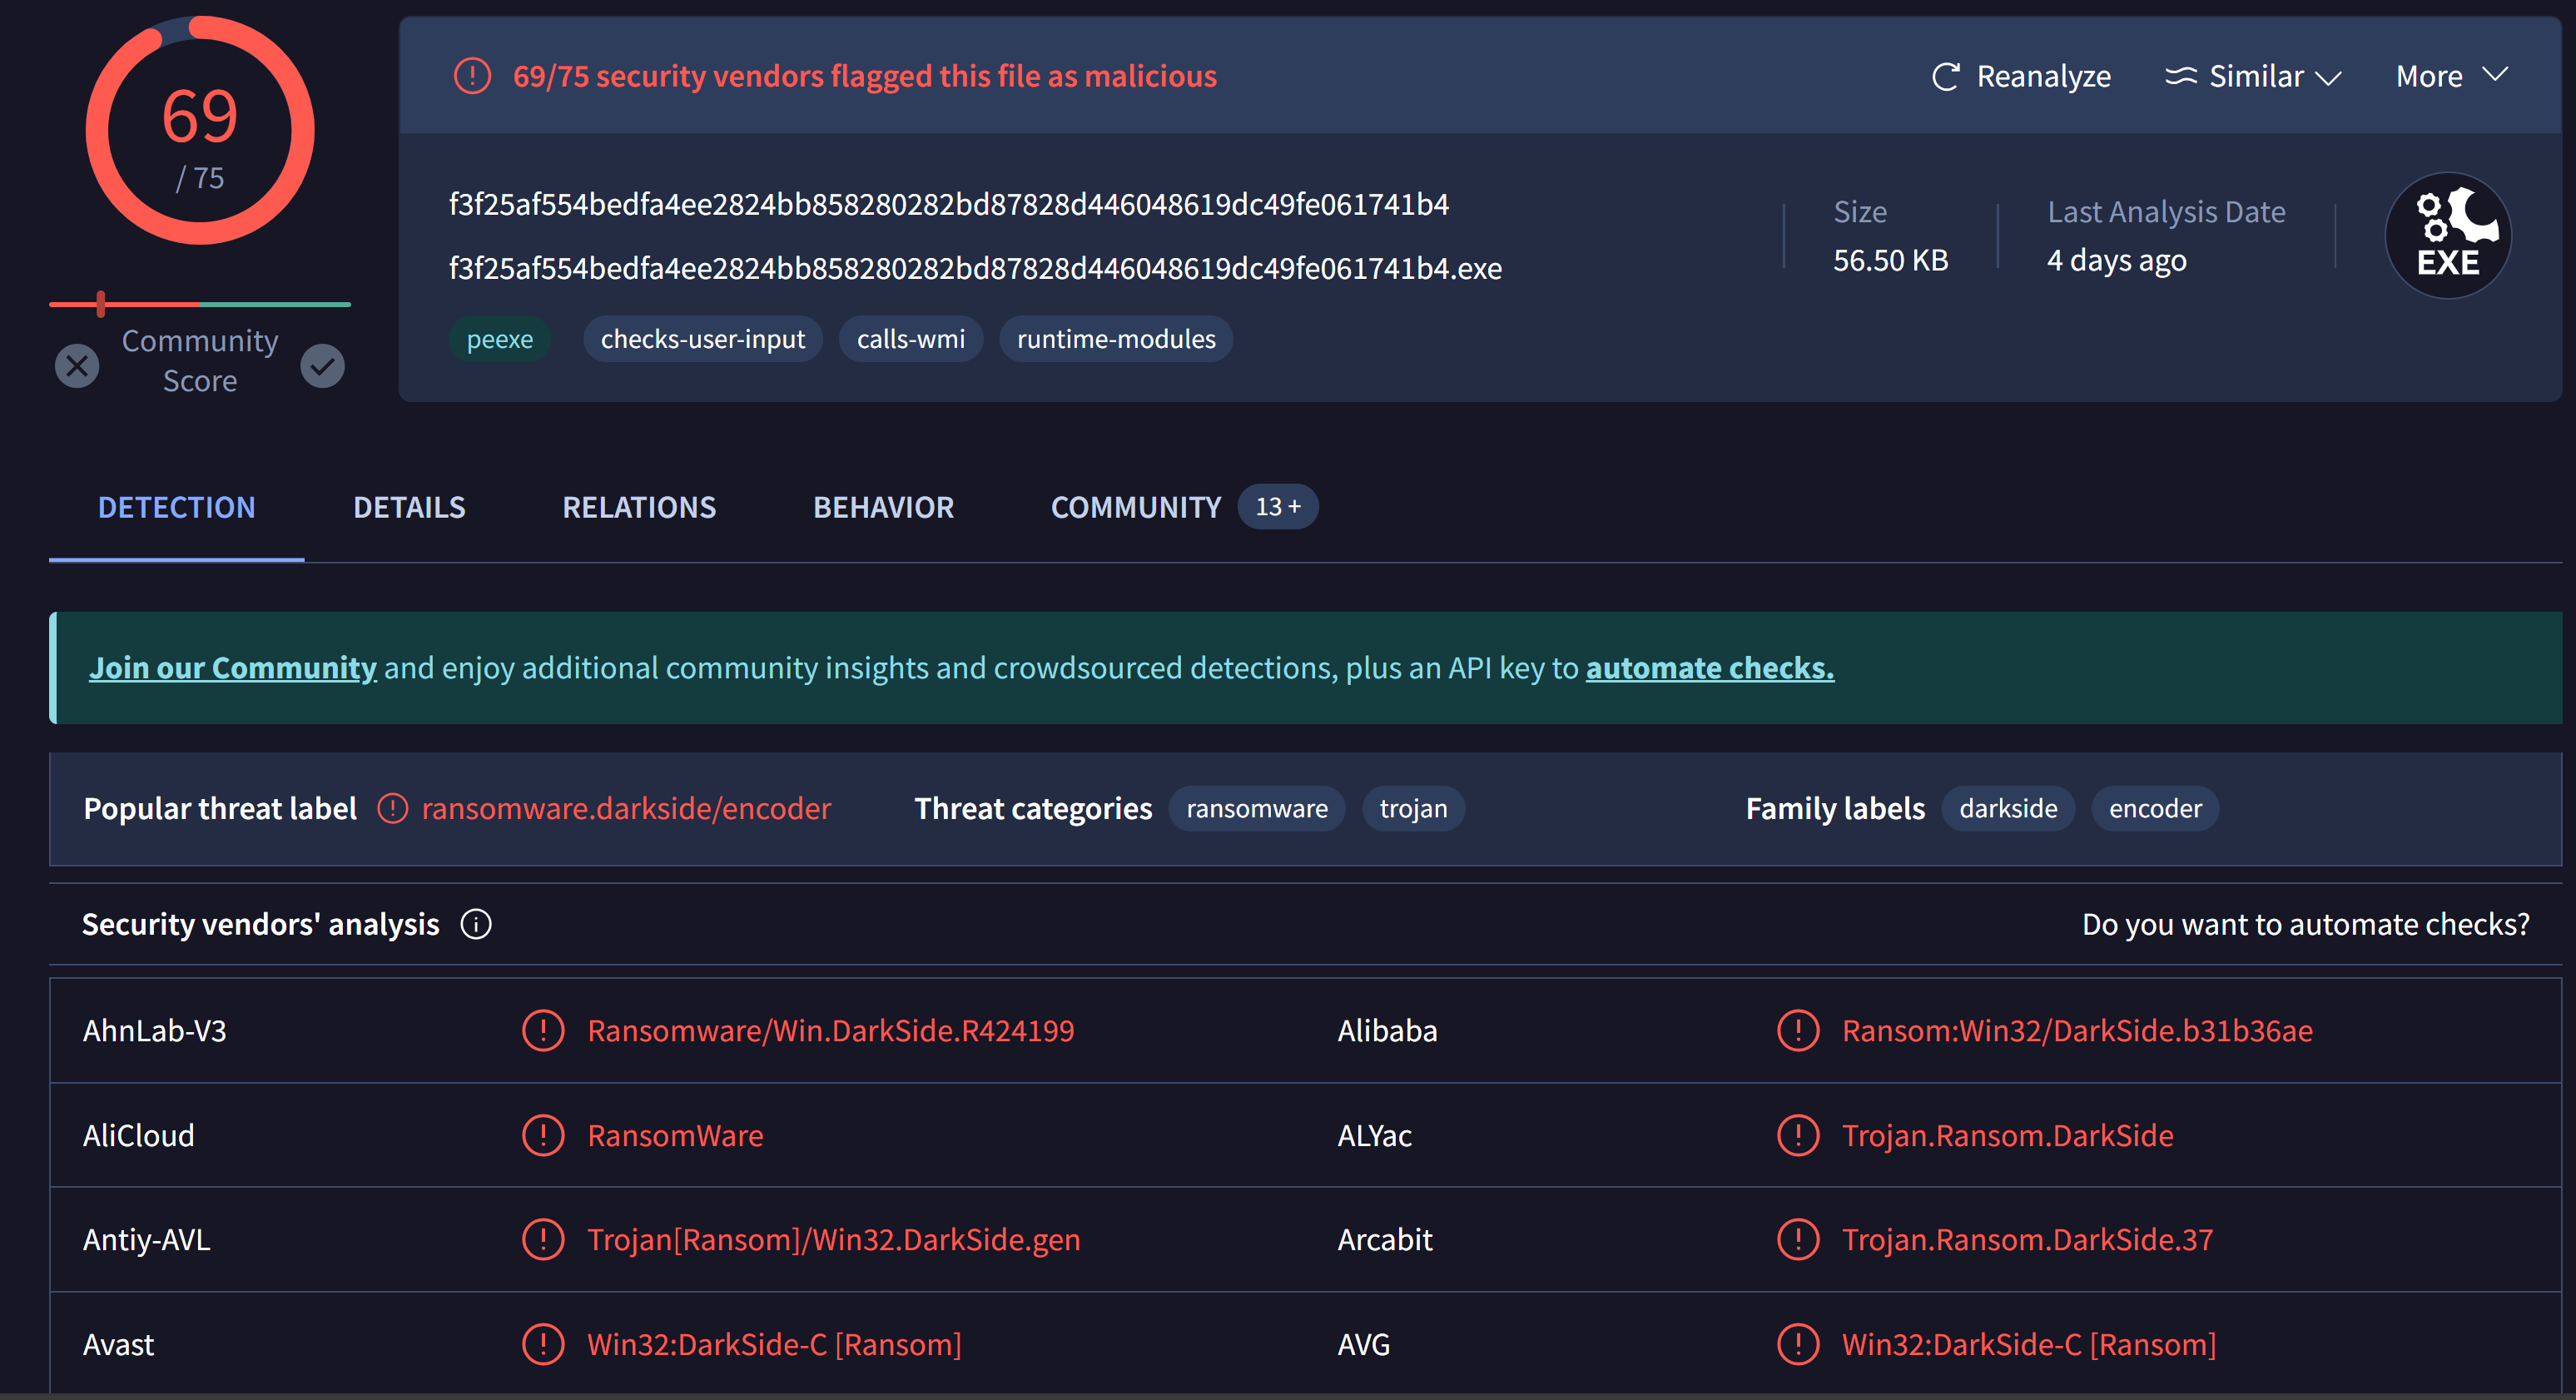Screen dimensions: 2576x1400
Task: Click the EXE file type icon
Action: (2447, 236)
